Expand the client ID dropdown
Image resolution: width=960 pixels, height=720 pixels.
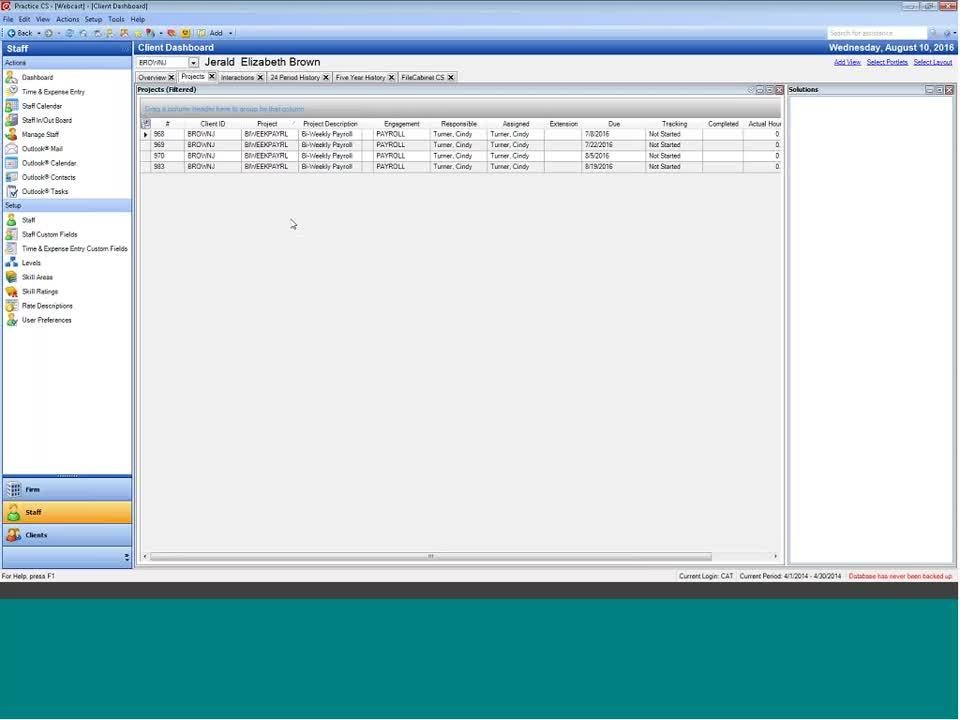[193, 63]
